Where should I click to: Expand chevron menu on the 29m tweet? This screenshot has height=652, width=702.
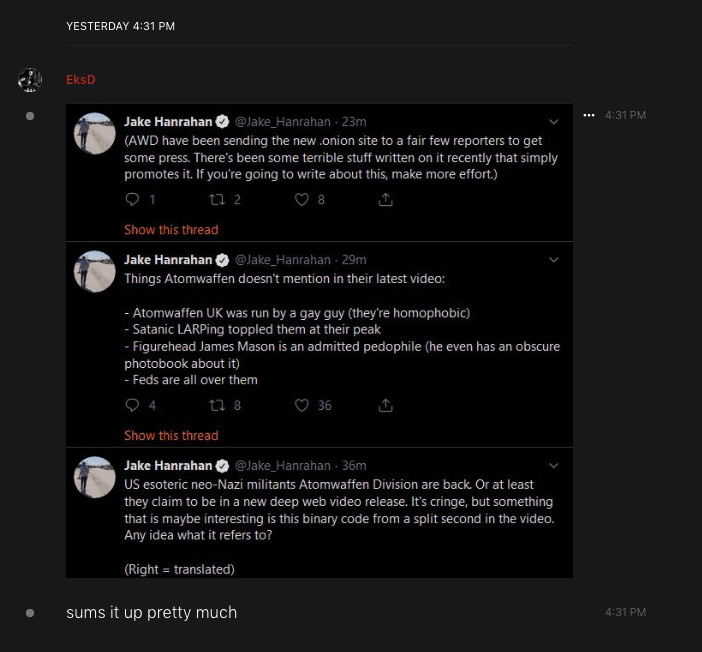(554, 260)
